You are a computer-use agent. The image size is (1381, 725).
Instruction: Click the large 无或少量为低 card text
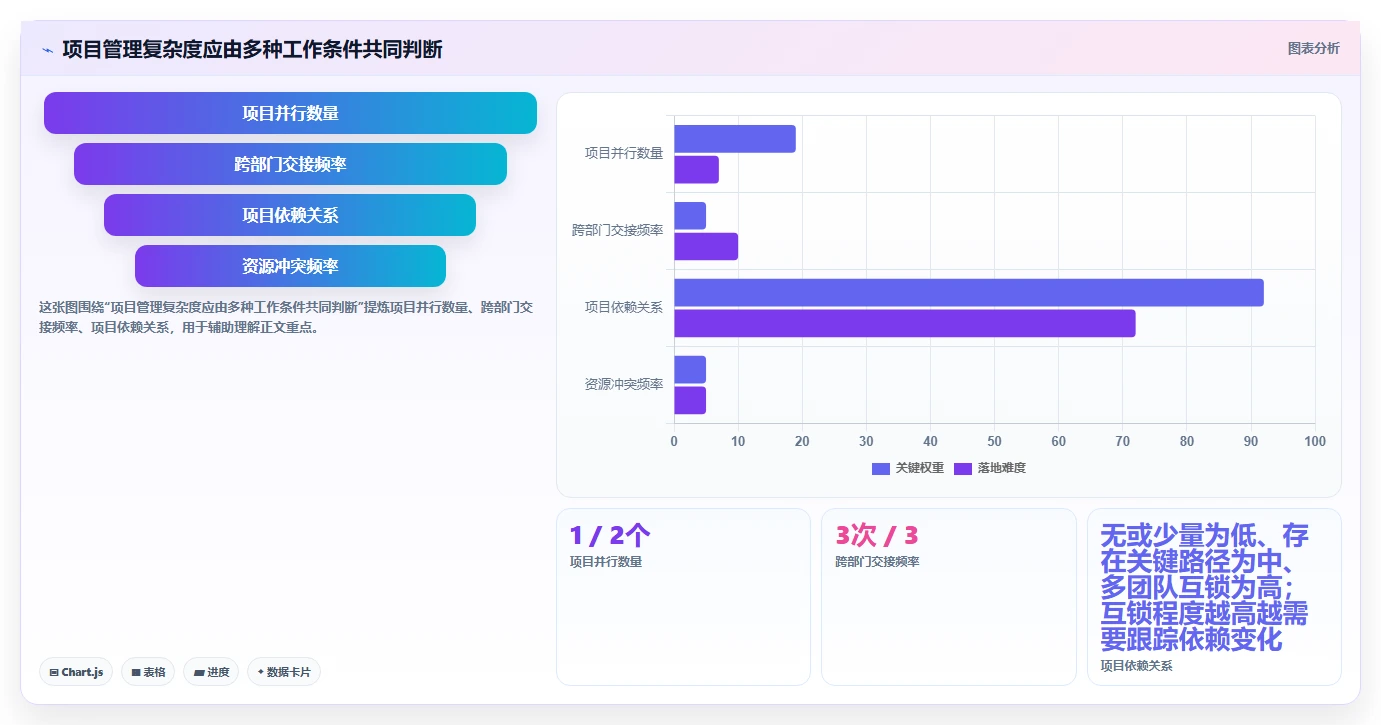coord(1205,587)
